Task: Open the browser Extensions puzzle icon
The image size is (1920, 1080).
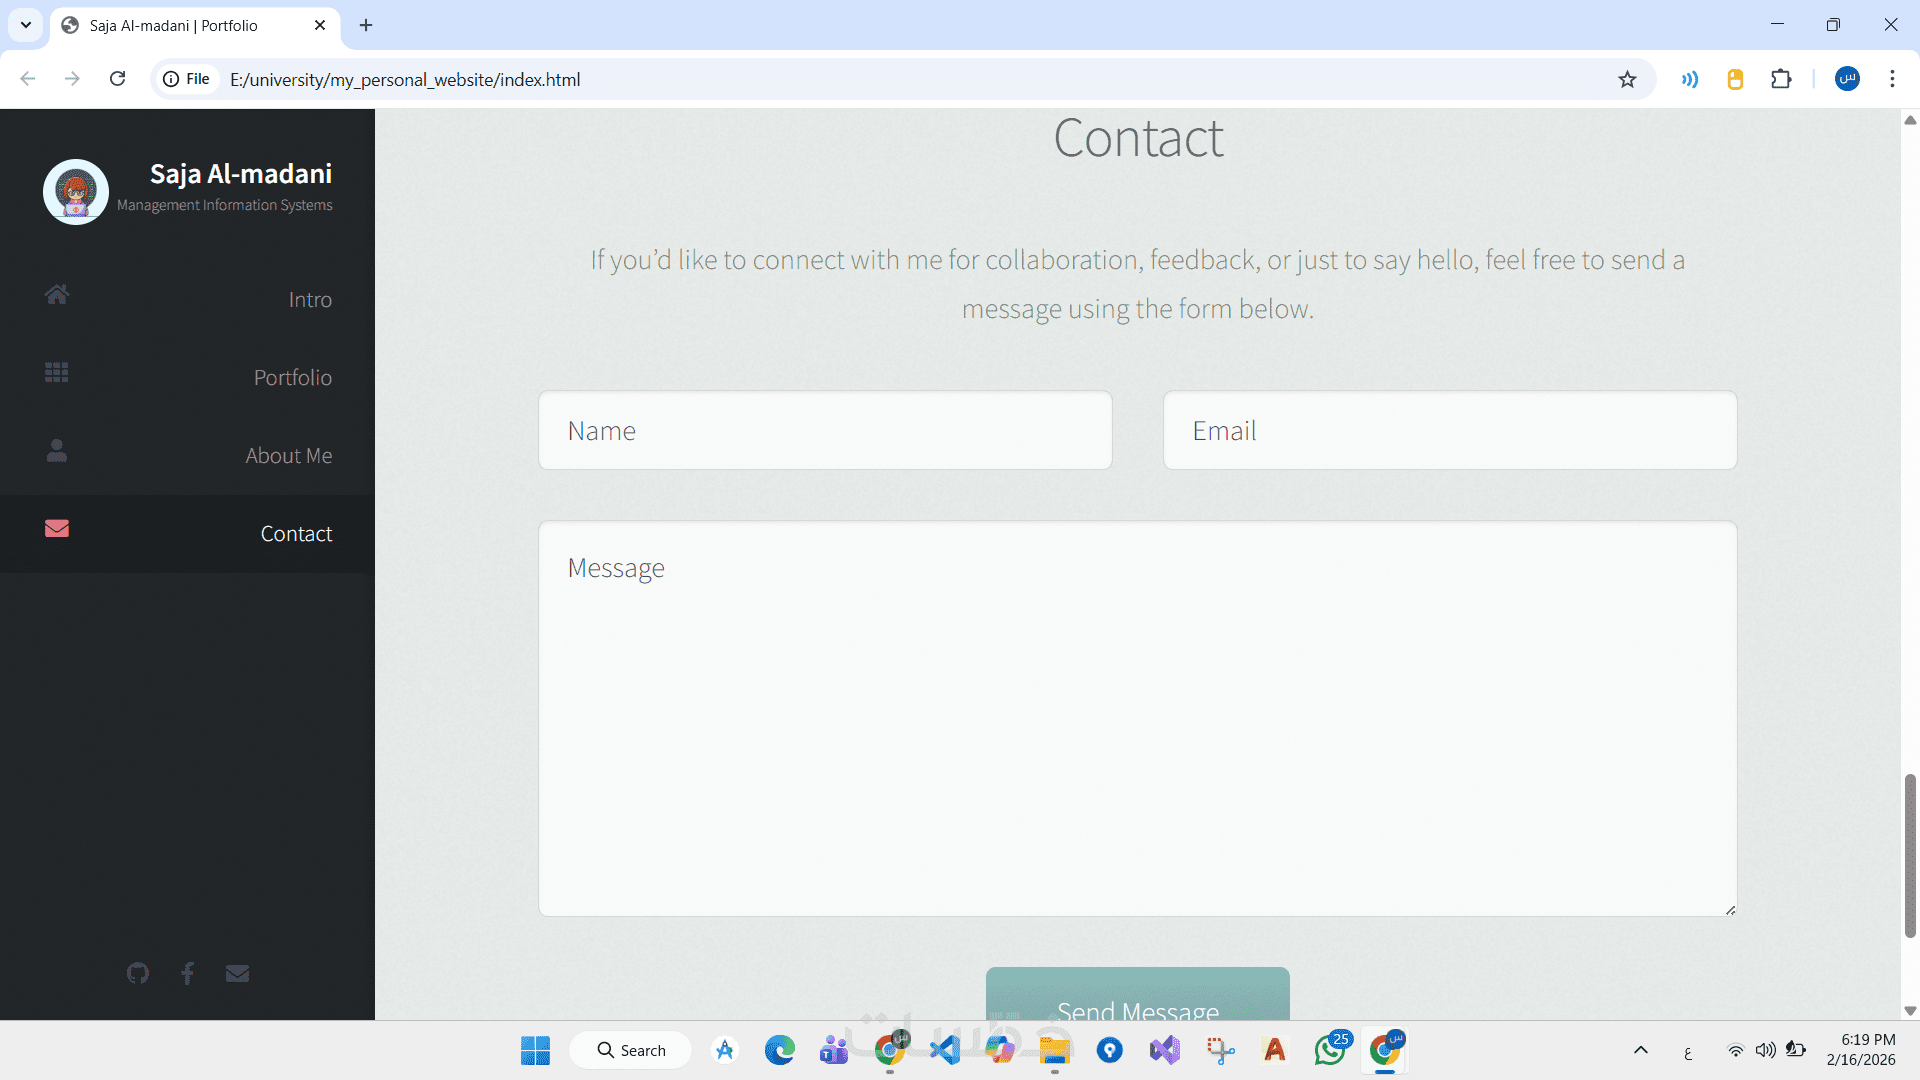Action: click(x=1781, y=79)
